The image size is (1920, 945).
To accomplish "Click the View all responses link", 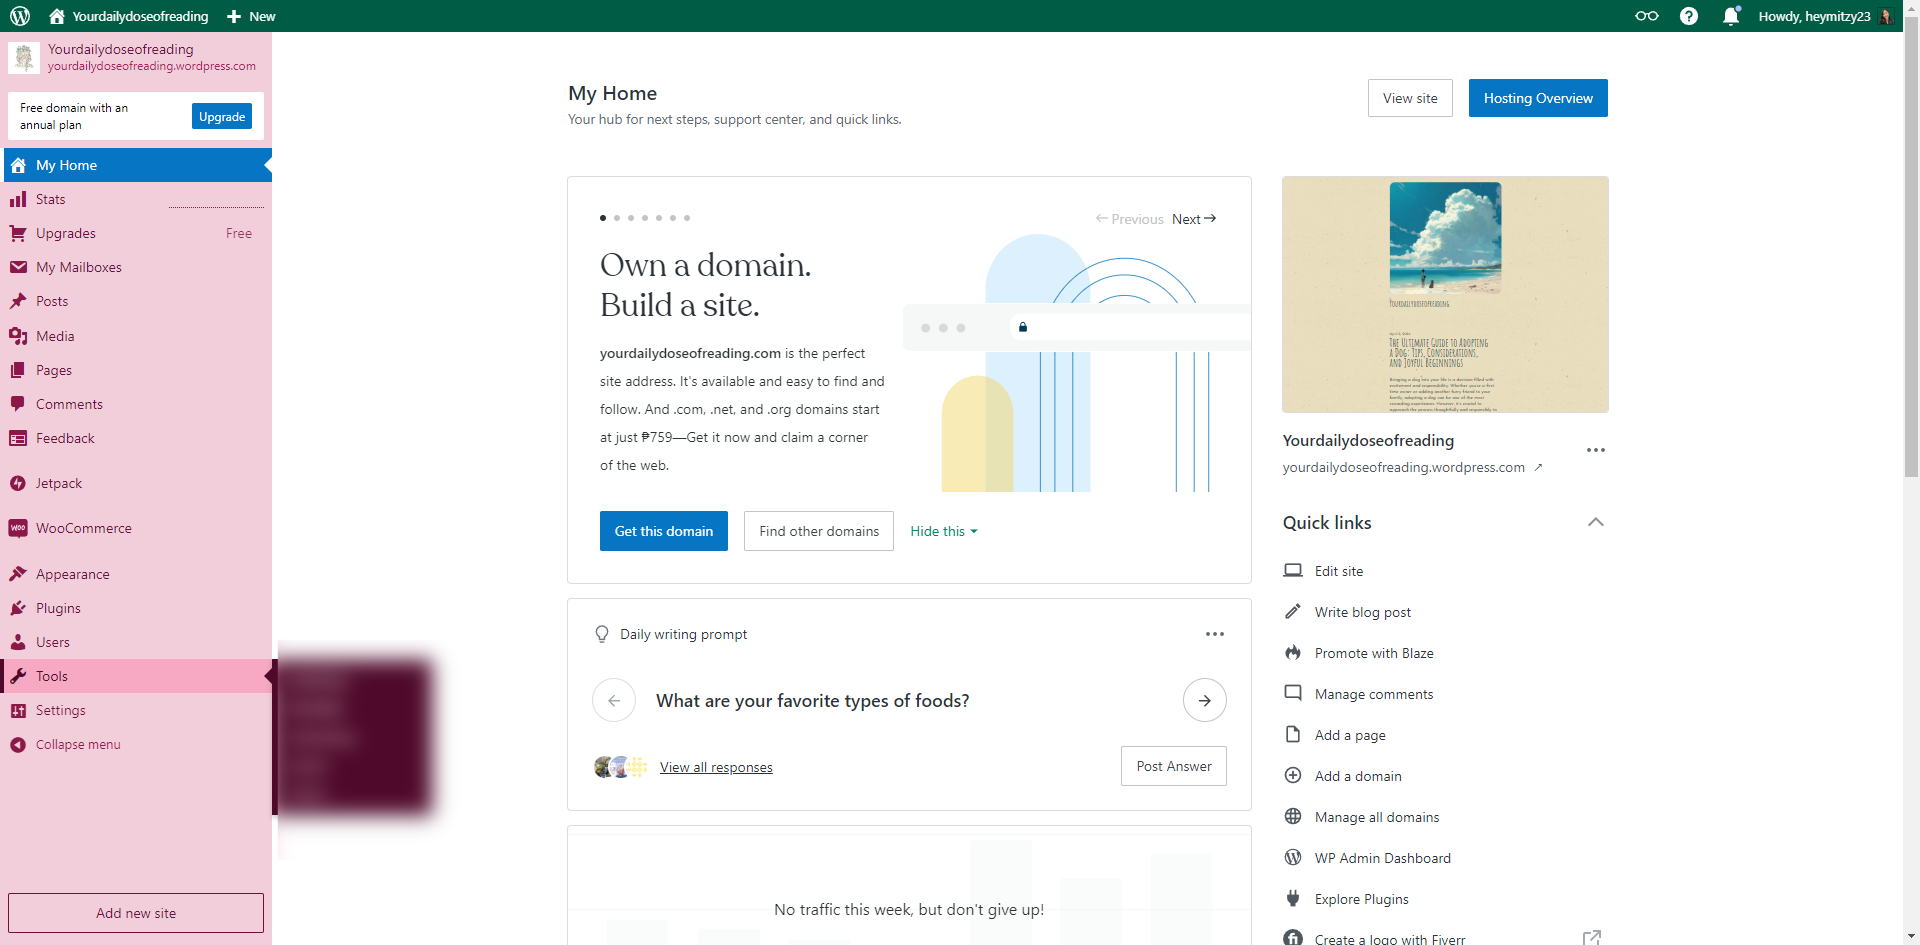I will pyautogui.click(x=716, y=767).
